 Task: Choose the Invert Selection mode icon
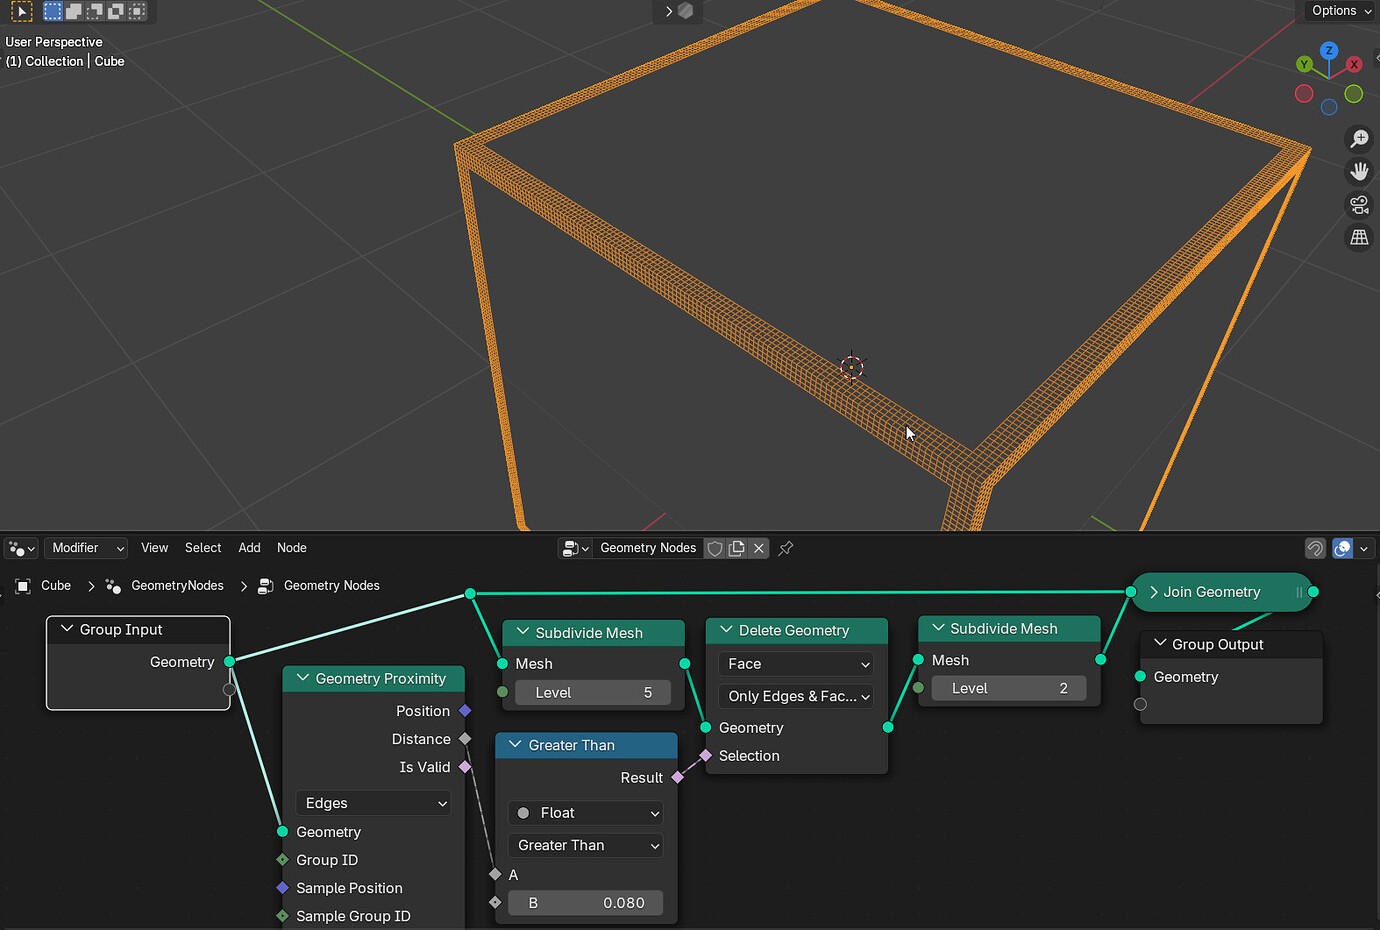pos(116,11)
